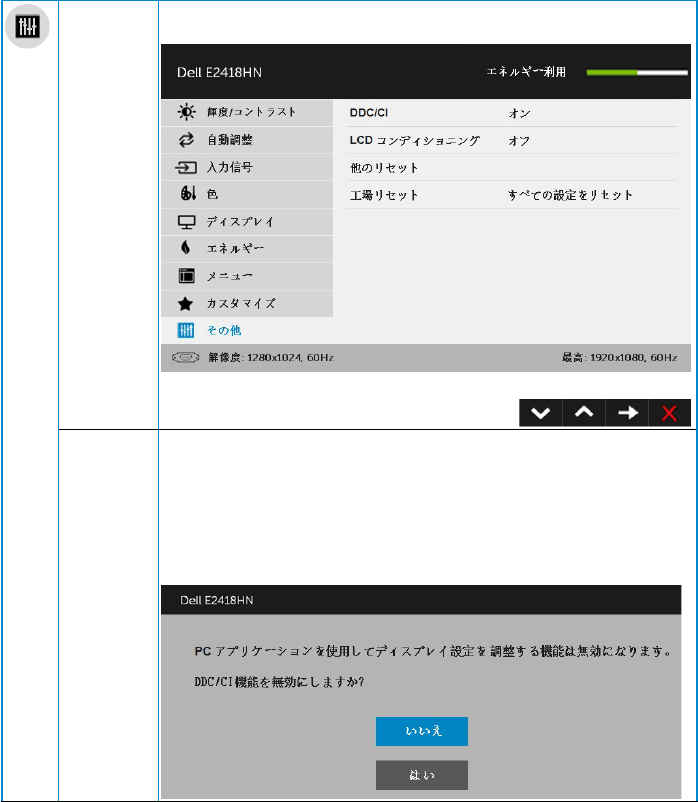
Task: Click the DDC/CI機能を無効にしますか? question text
Action: click(x=279, y=682)
